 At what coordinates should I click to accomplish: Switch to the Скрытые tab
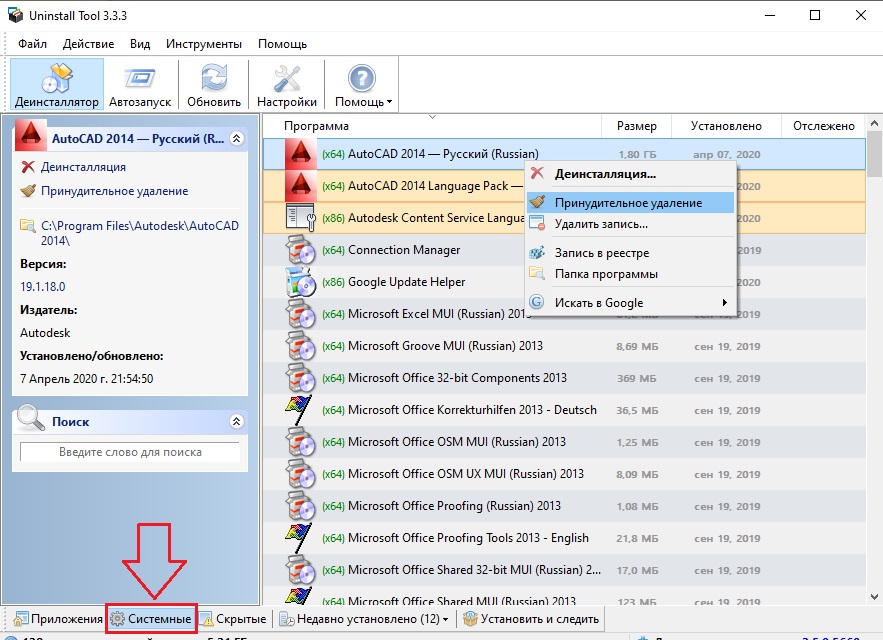pos(233,620)
